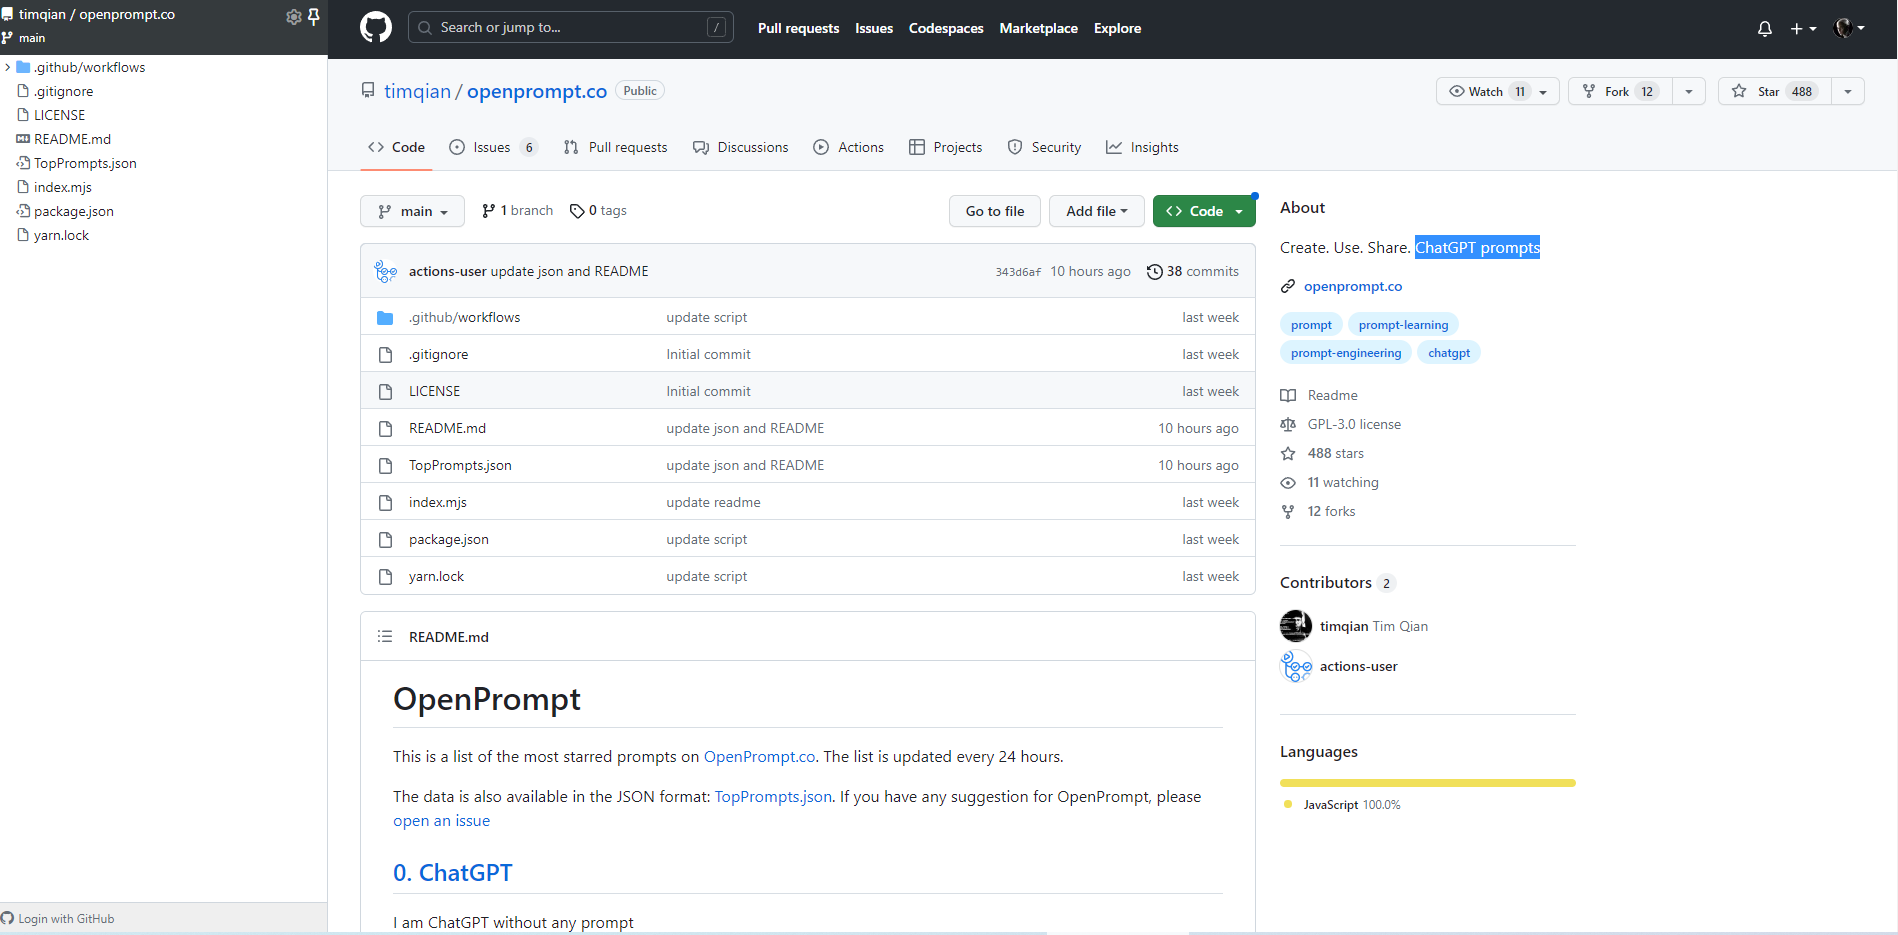Screen dimensions: 1898x935
Task: Switch to the Code tab
Action: click(396, 147)
